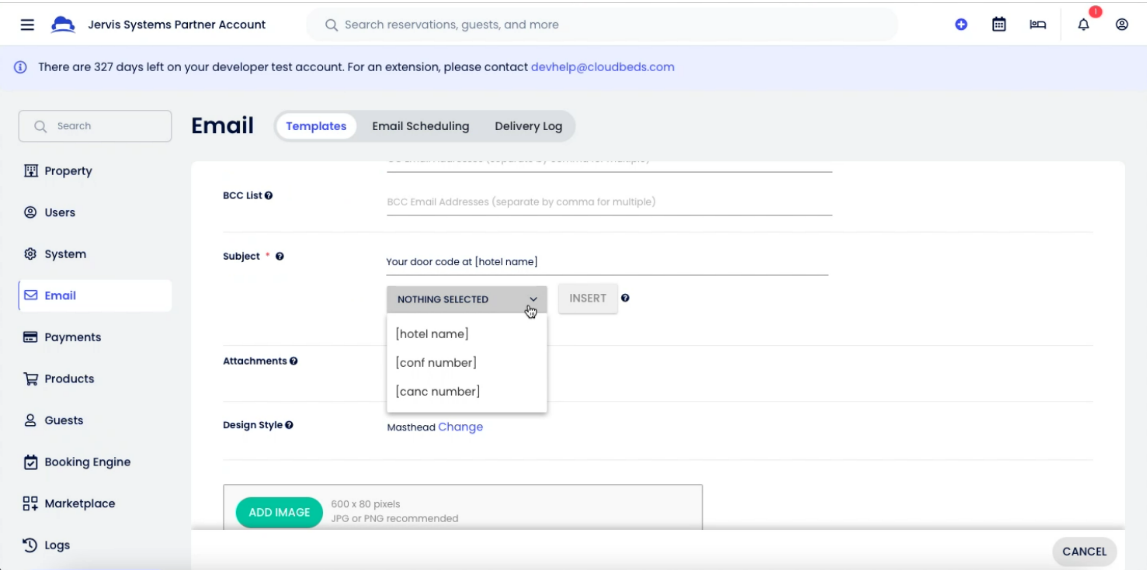Click the Payments card icon in sidebar
This screenshot has width=1147, height=570.
[30, 337]
